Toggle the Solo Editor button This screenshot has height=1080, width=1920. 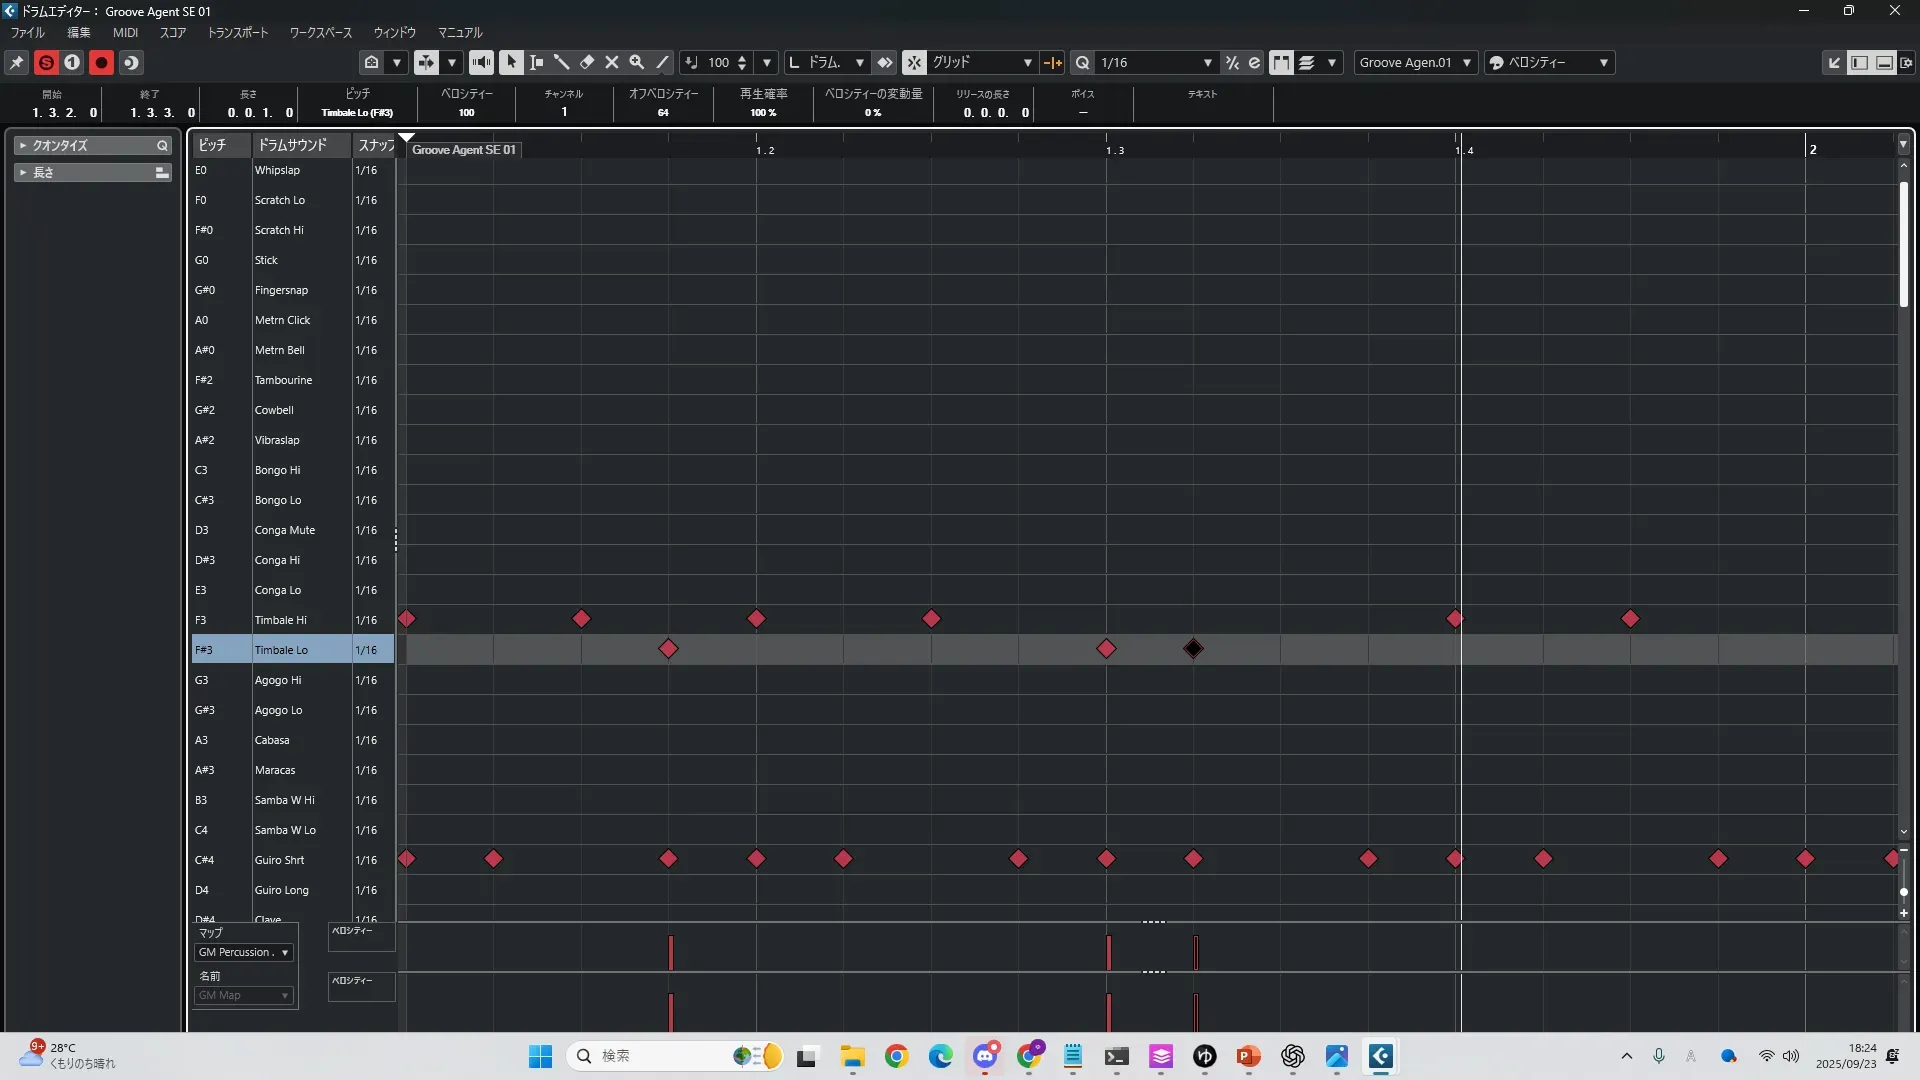pos(46,62)
